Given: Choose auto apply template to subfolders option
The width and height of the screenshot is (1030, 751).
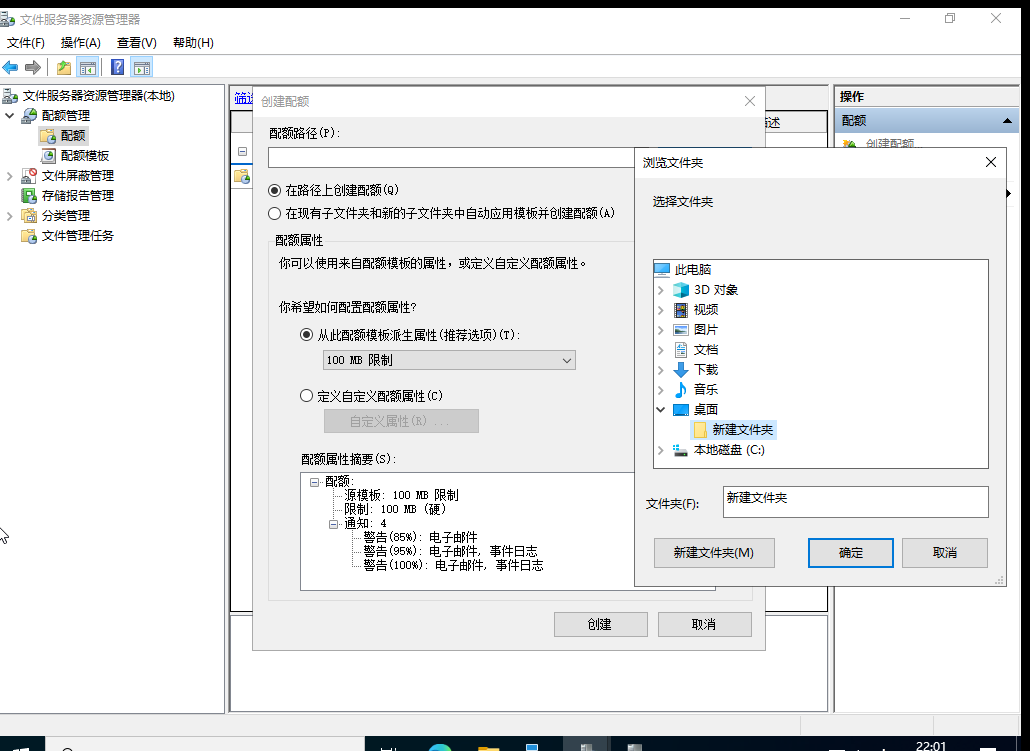Looking at the screenshot, I should click(275, 214).
